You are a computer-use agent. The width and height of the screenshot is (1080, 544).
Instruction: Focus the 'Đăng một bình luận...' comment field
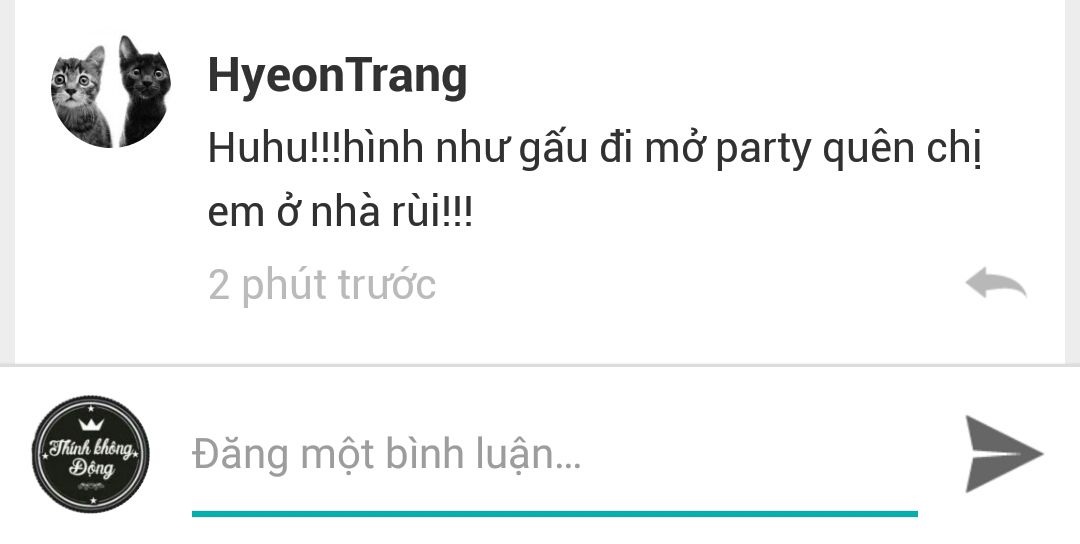tap(554, 454)
